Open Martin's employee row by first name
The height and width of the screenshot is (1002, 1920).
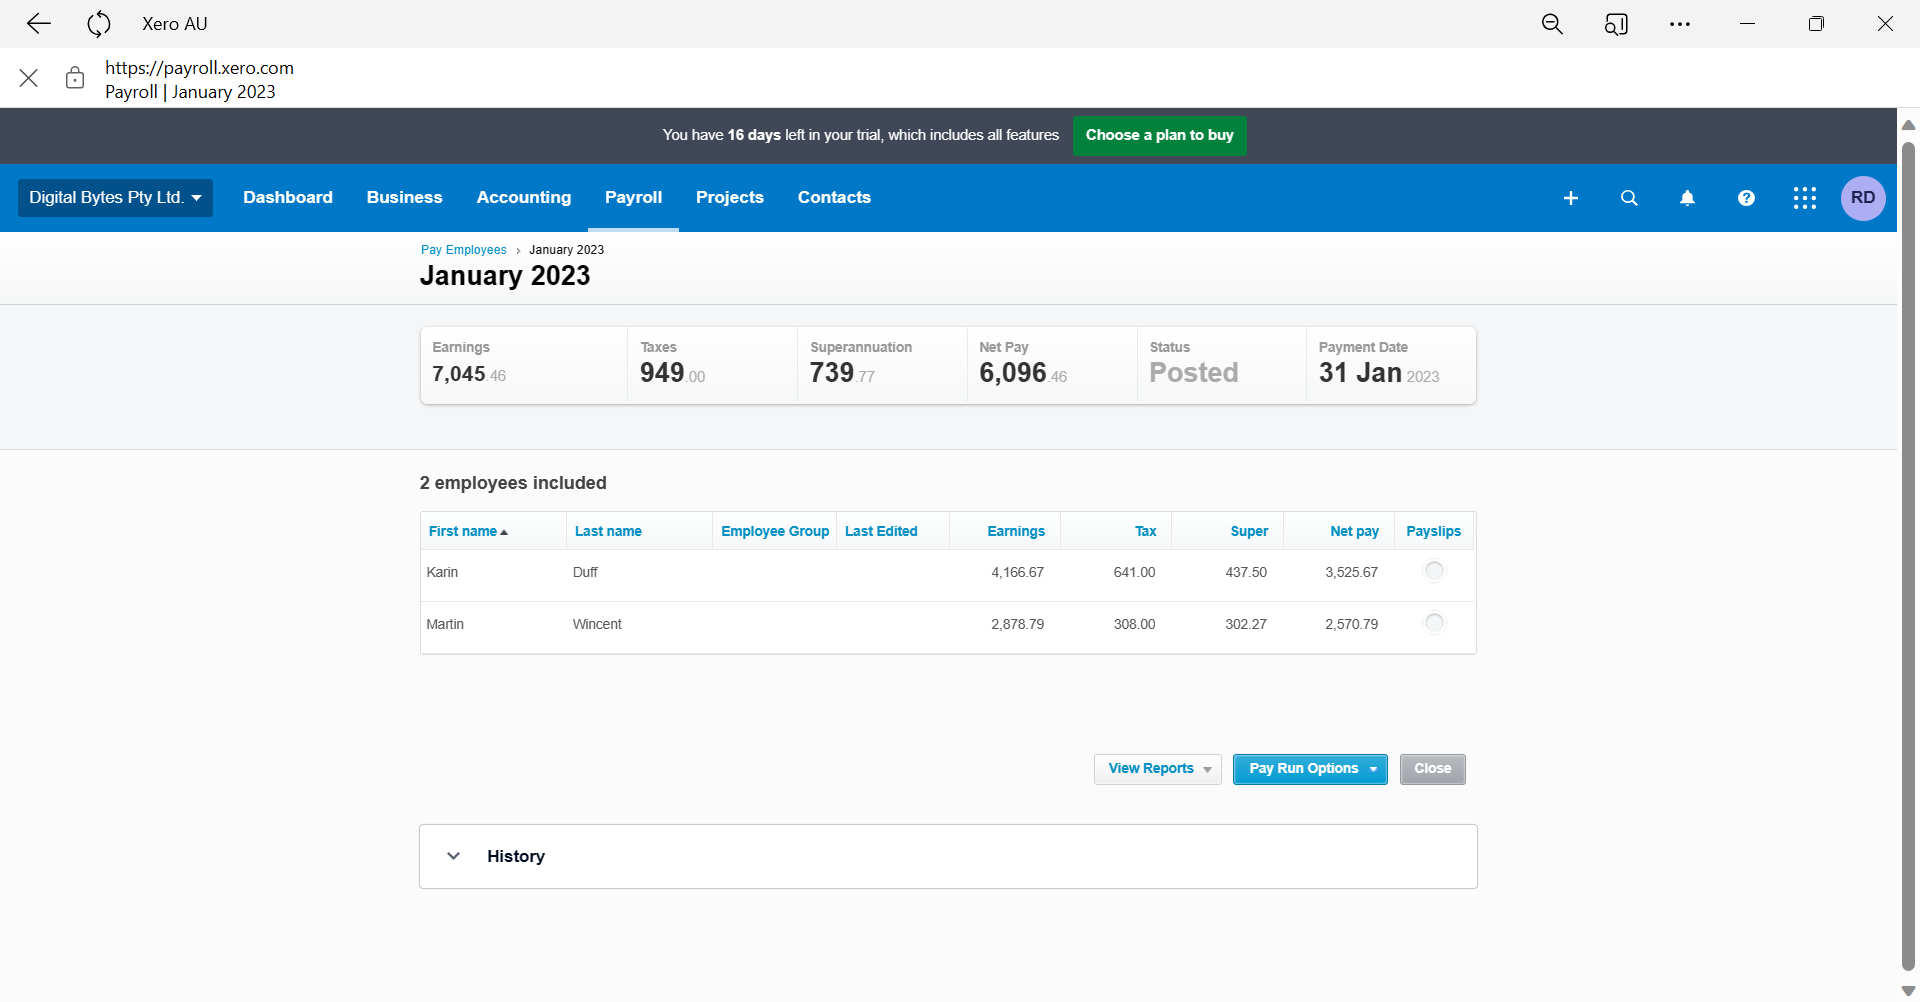445,624
